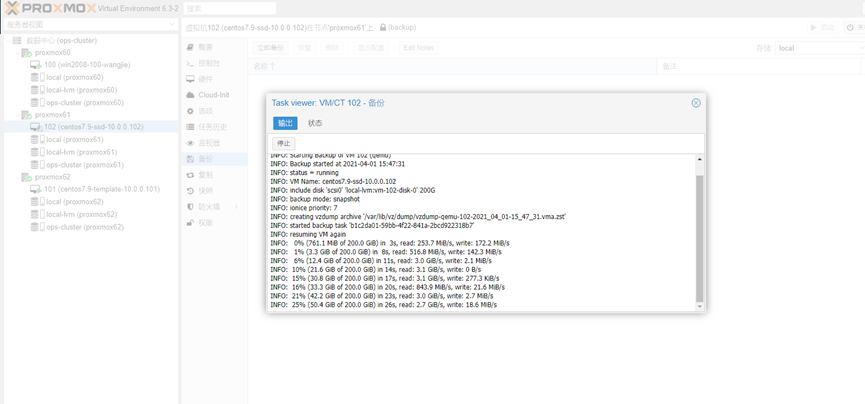Click storage icon for local (proxmox60)

tap(38, 77)
